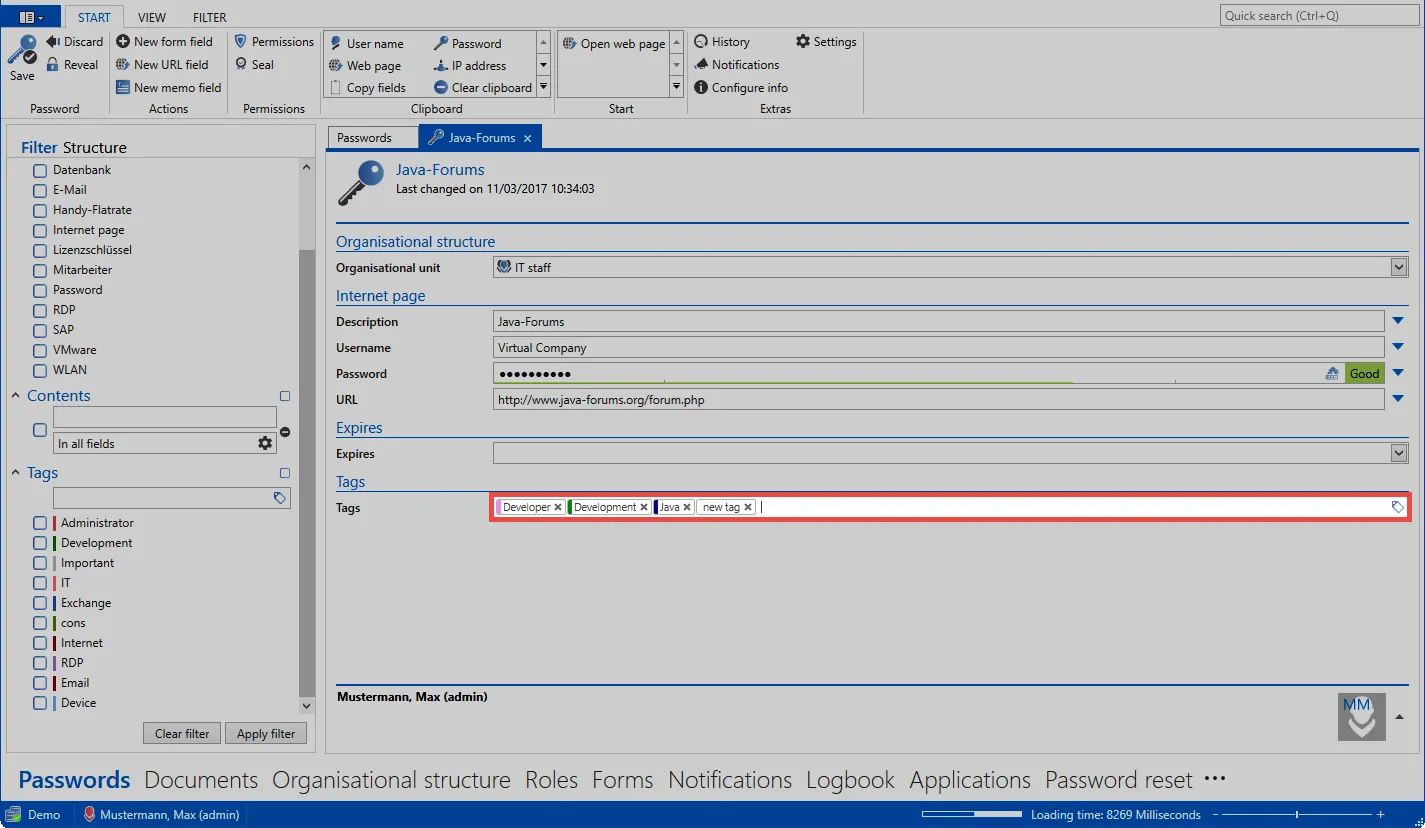
Task: Copy the Web page to clipboard
Action: 365,66
